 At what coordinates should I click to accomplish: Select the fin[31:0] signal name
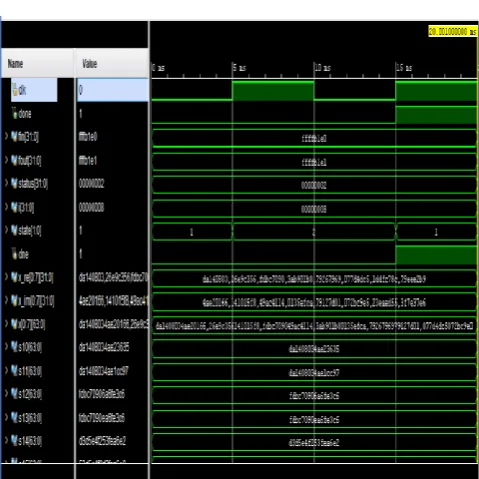[28, 137]
